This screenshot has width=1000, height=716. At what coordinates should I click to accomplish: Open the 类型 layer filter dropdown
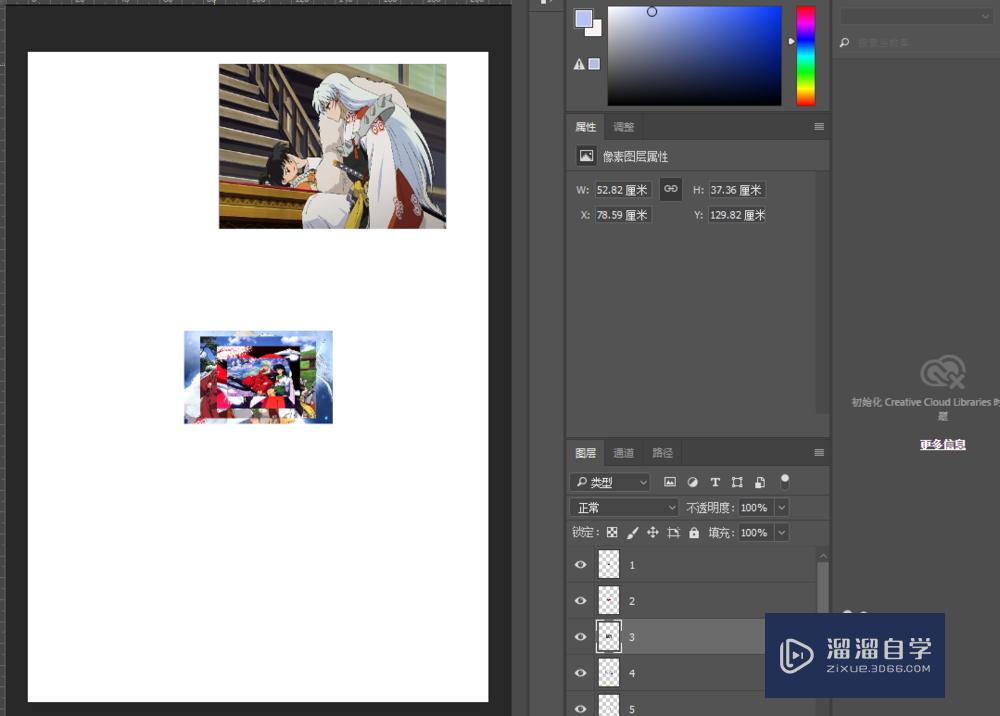click(610, 482)
